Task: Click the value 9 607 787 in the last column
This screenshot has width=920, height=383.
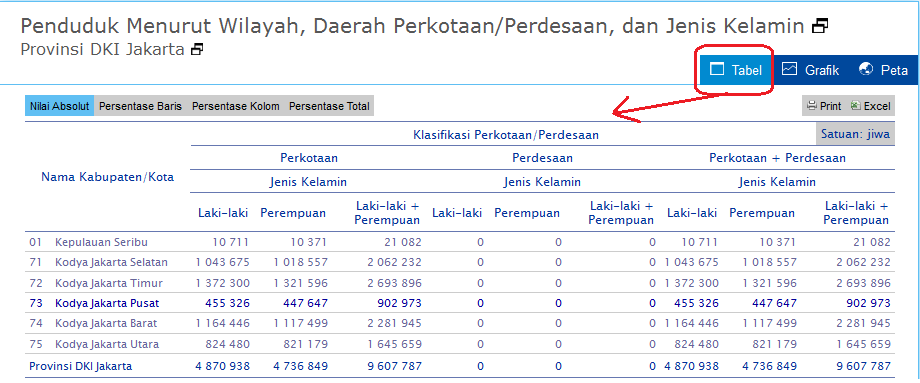Action: point(864,367)
